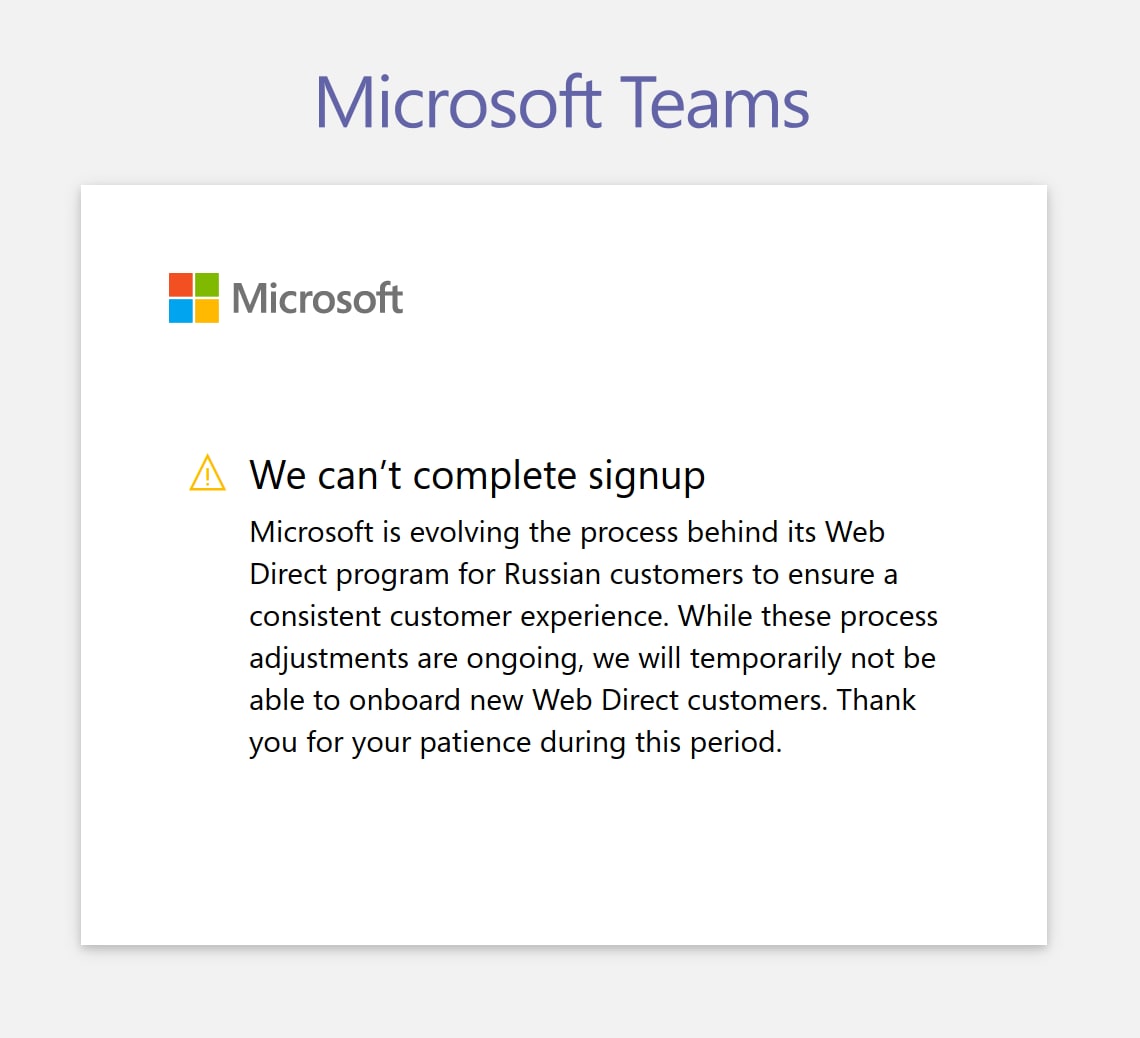The image size is (1140, 1038).
Task: Click the words "this period" at end
Action: click(x=708, y=742)
